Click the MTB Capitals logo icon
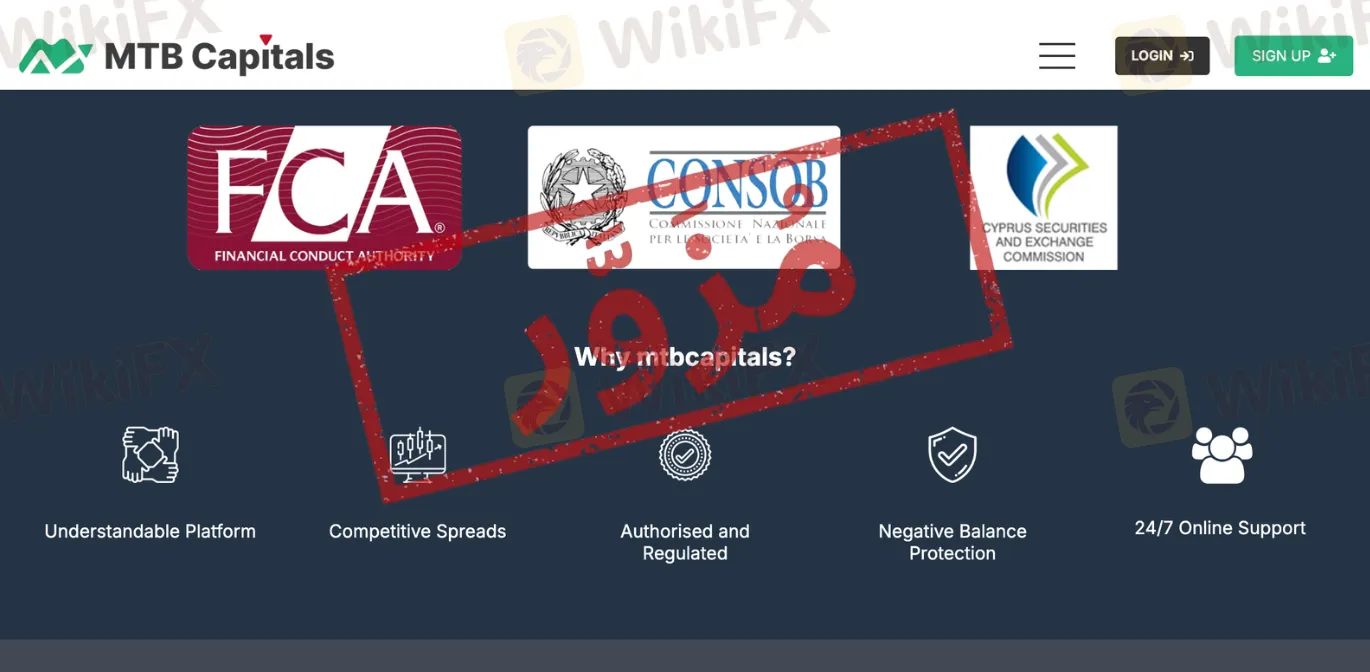This screenshot has height=672, width=1370. tap(56, 57)
